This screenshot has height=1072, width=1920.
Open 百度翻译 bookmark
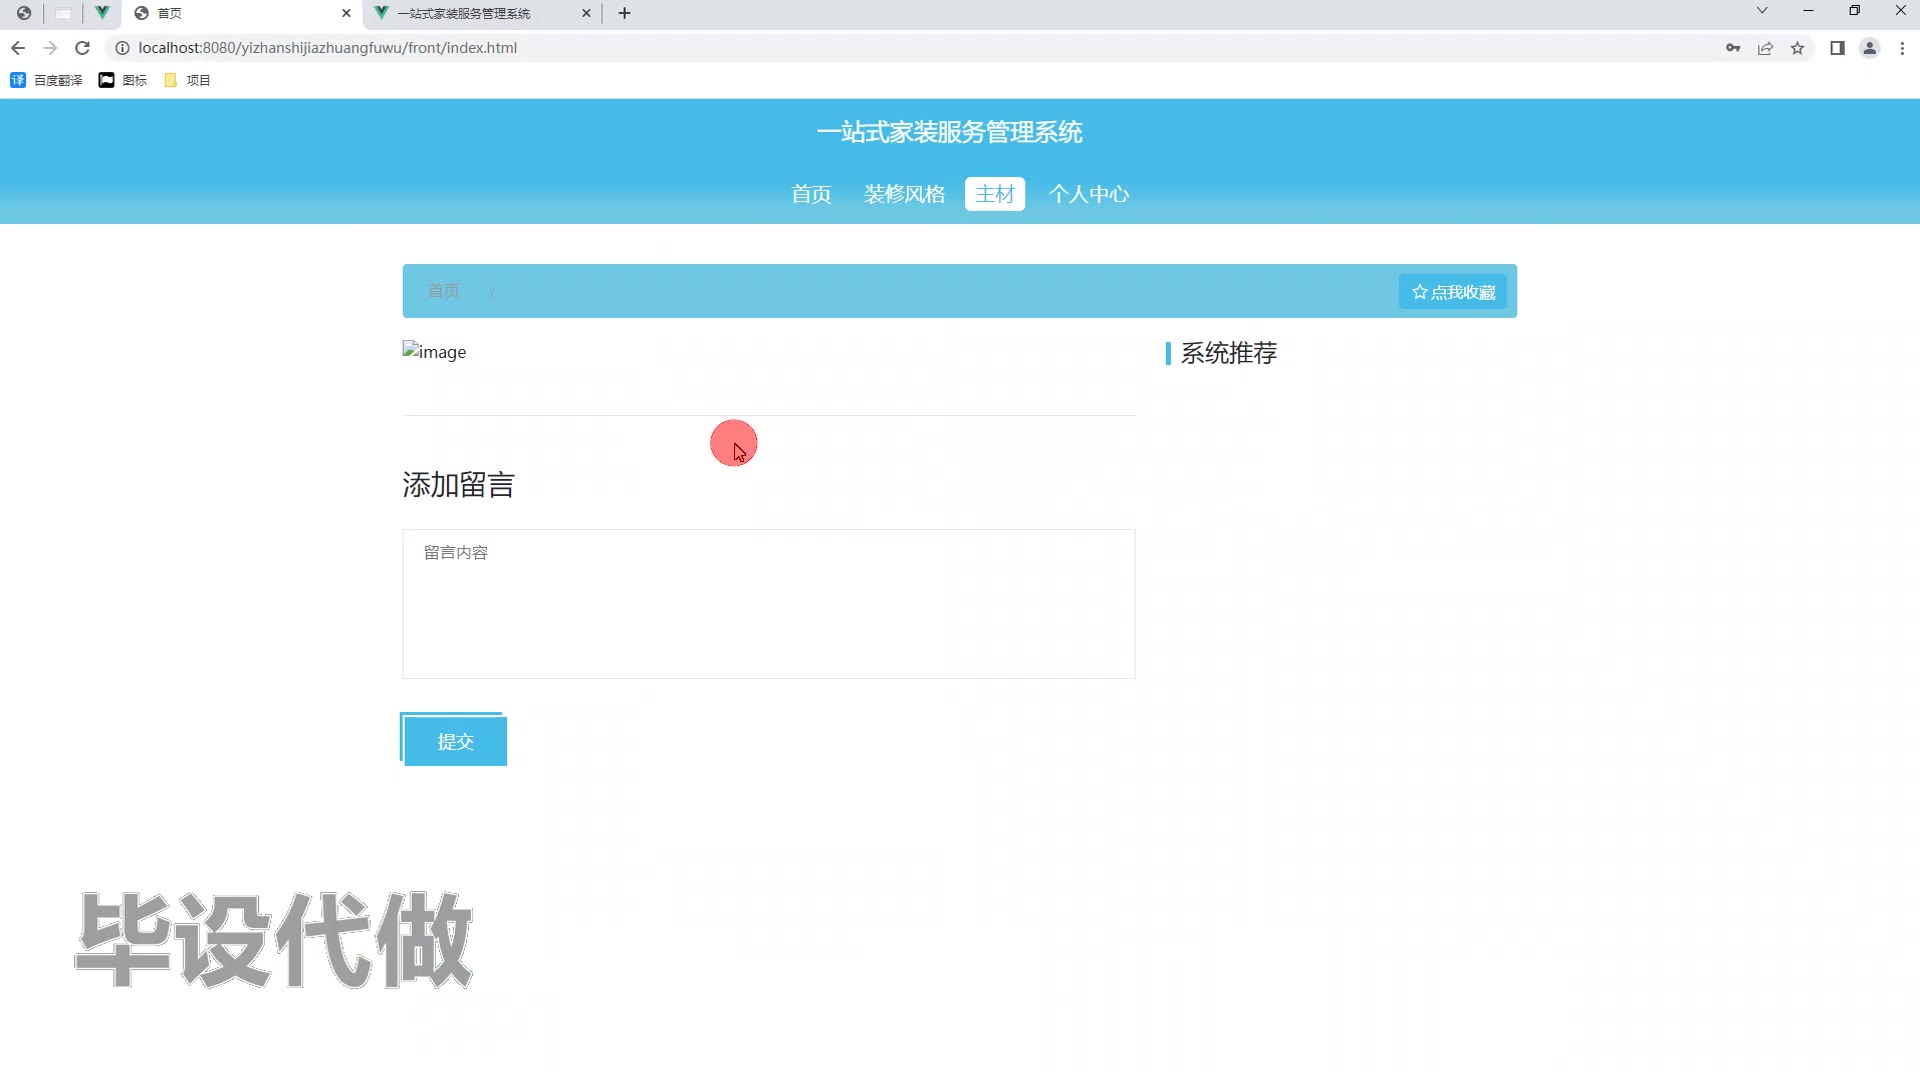pos(46,80)
